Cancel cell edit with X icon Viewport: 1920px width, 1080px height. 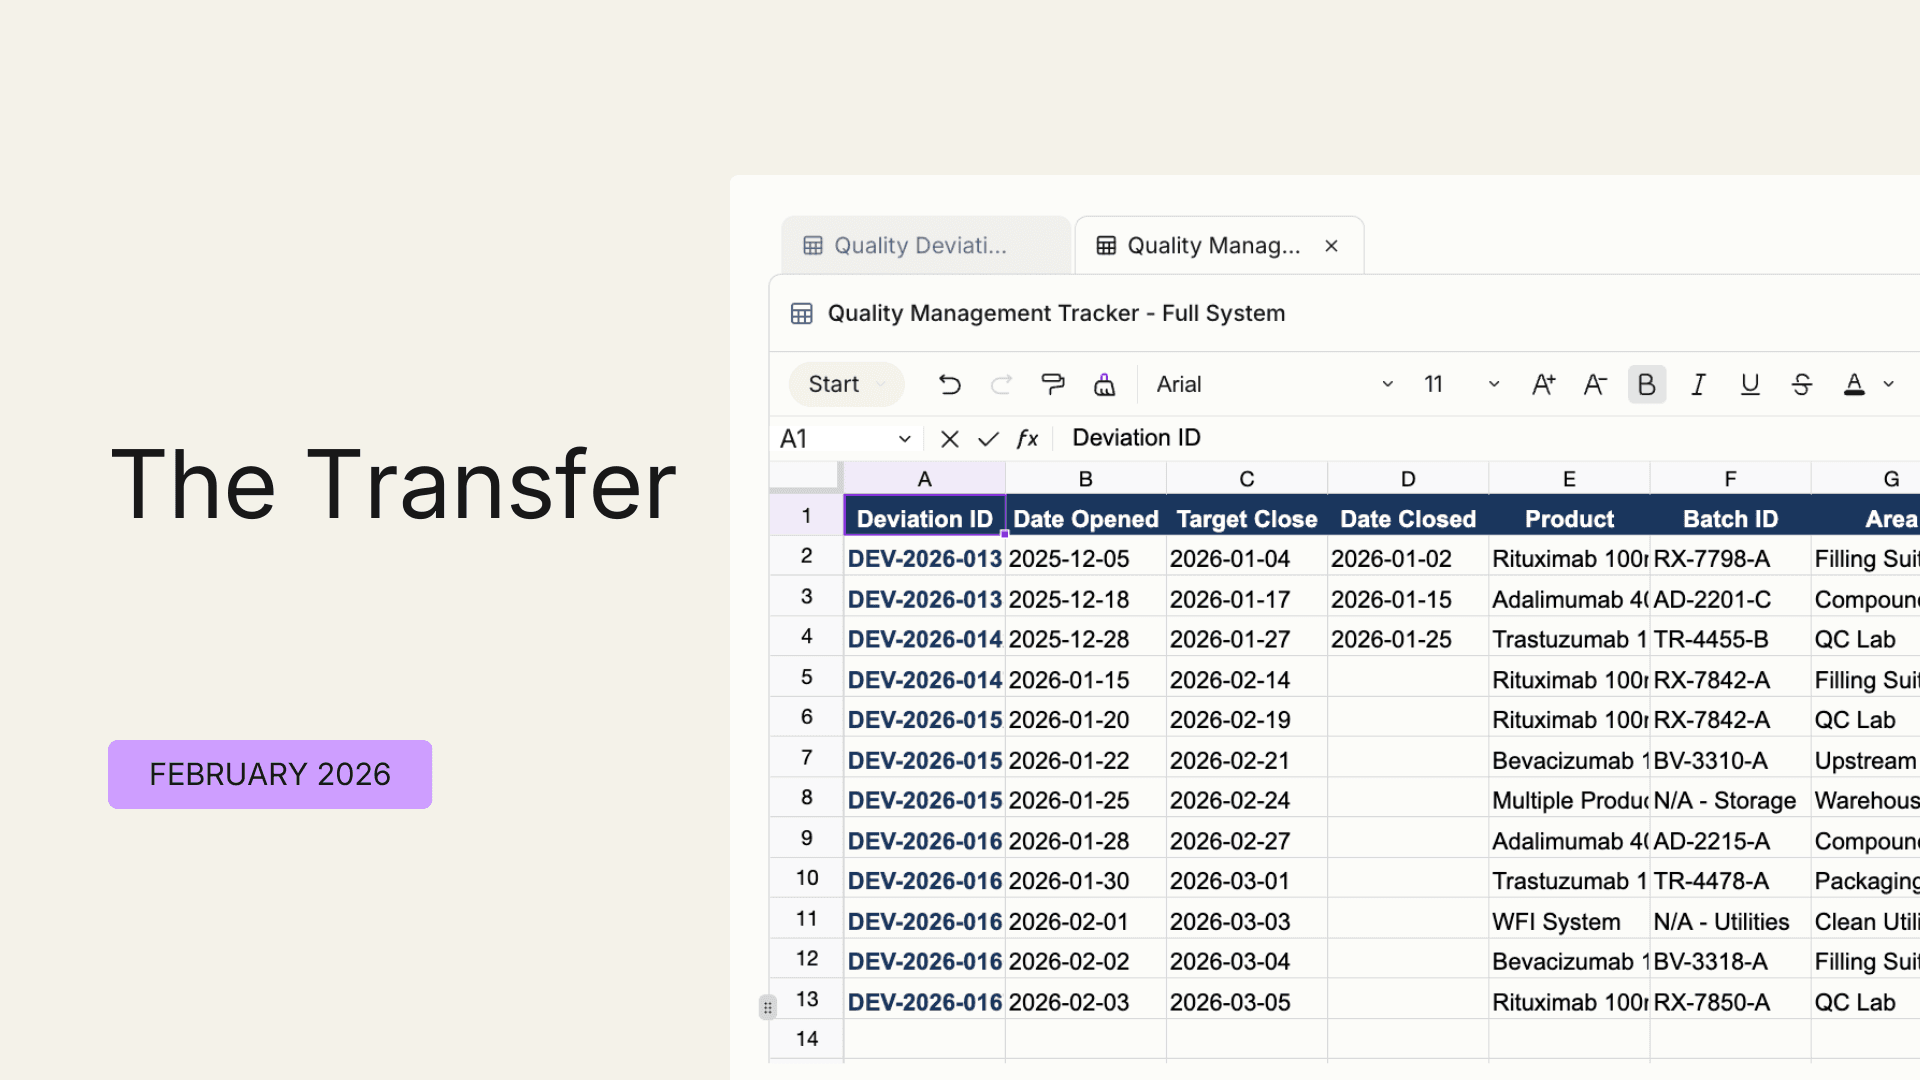(950, 439)
